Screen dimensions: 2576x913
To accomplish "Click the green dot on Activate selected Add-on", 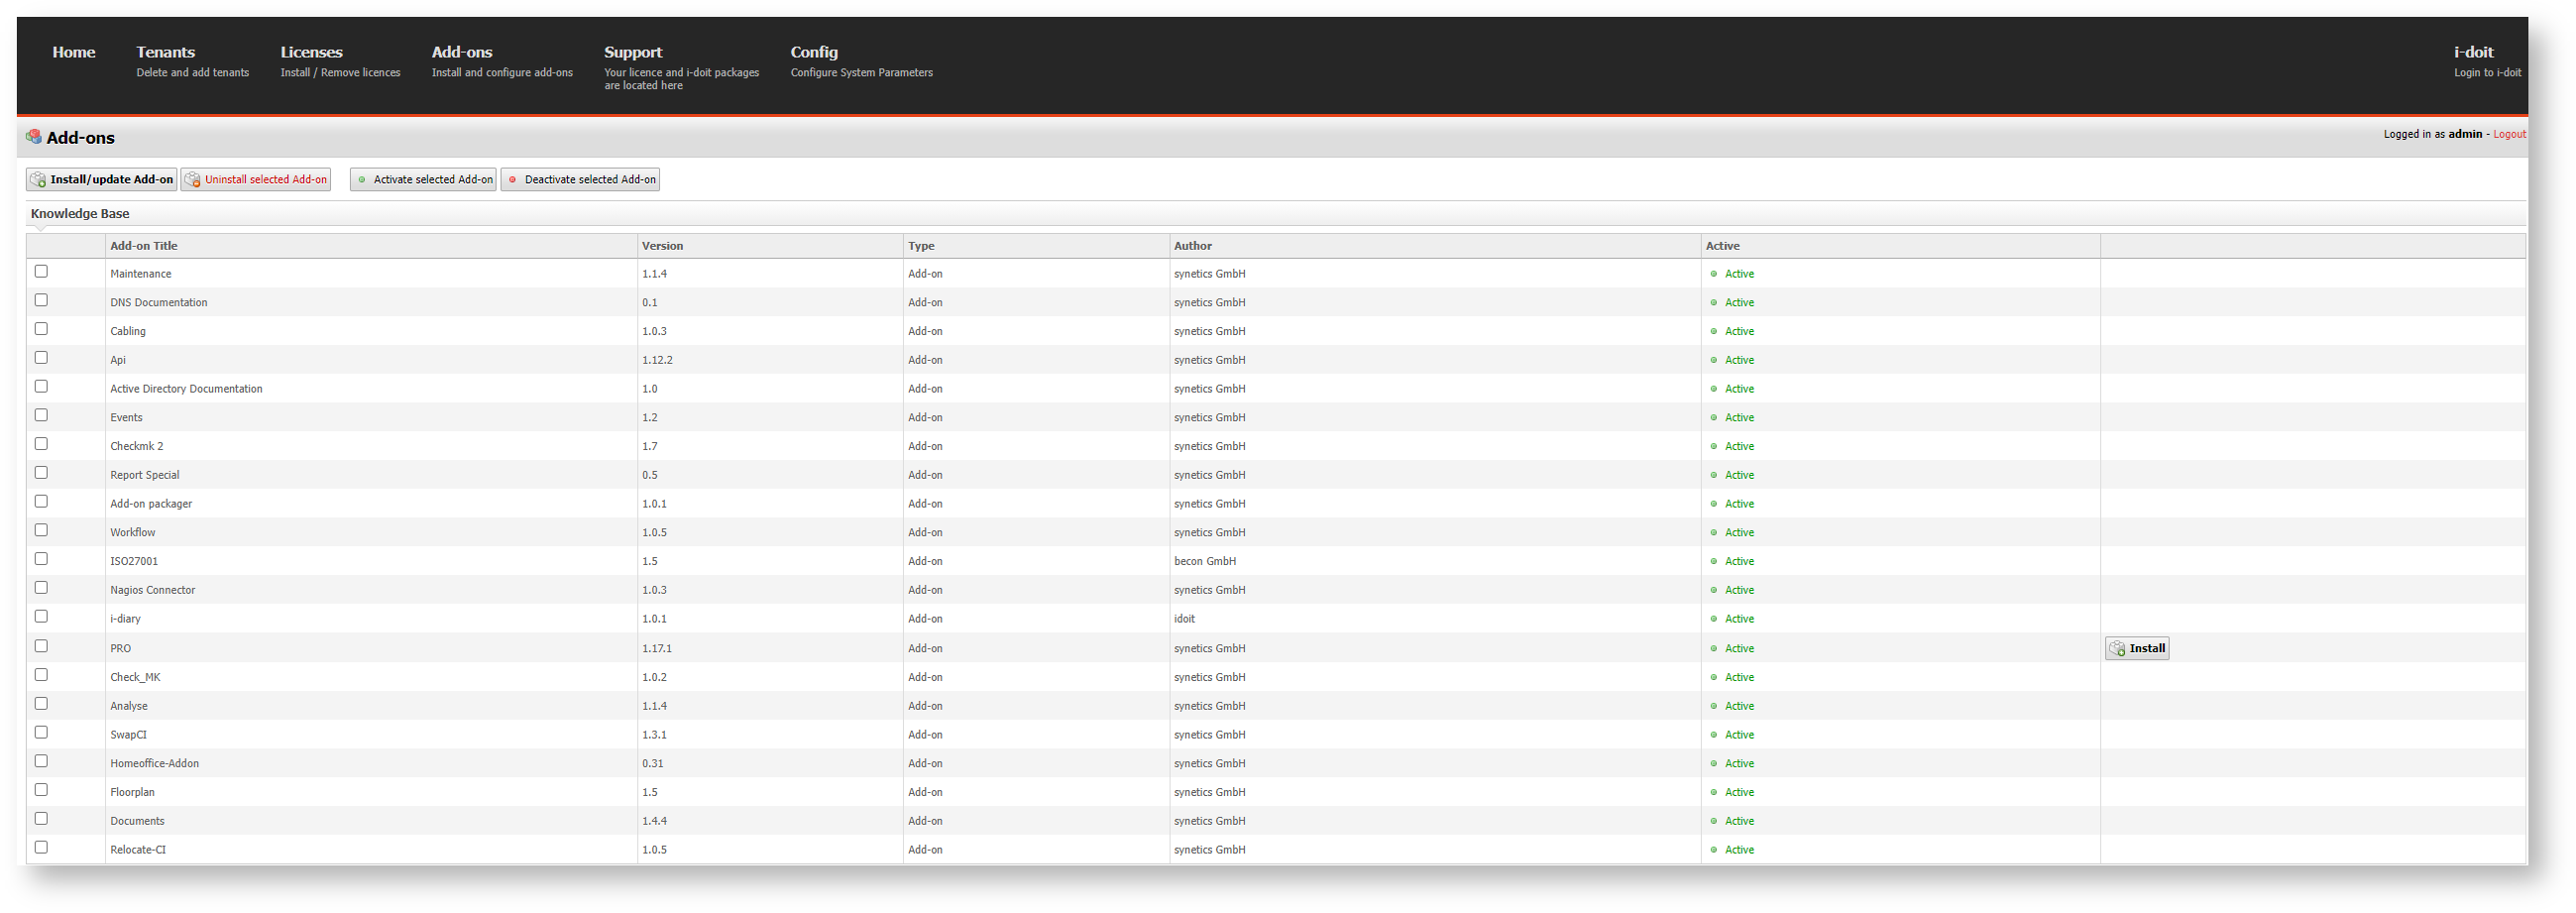I will [362, 180].
